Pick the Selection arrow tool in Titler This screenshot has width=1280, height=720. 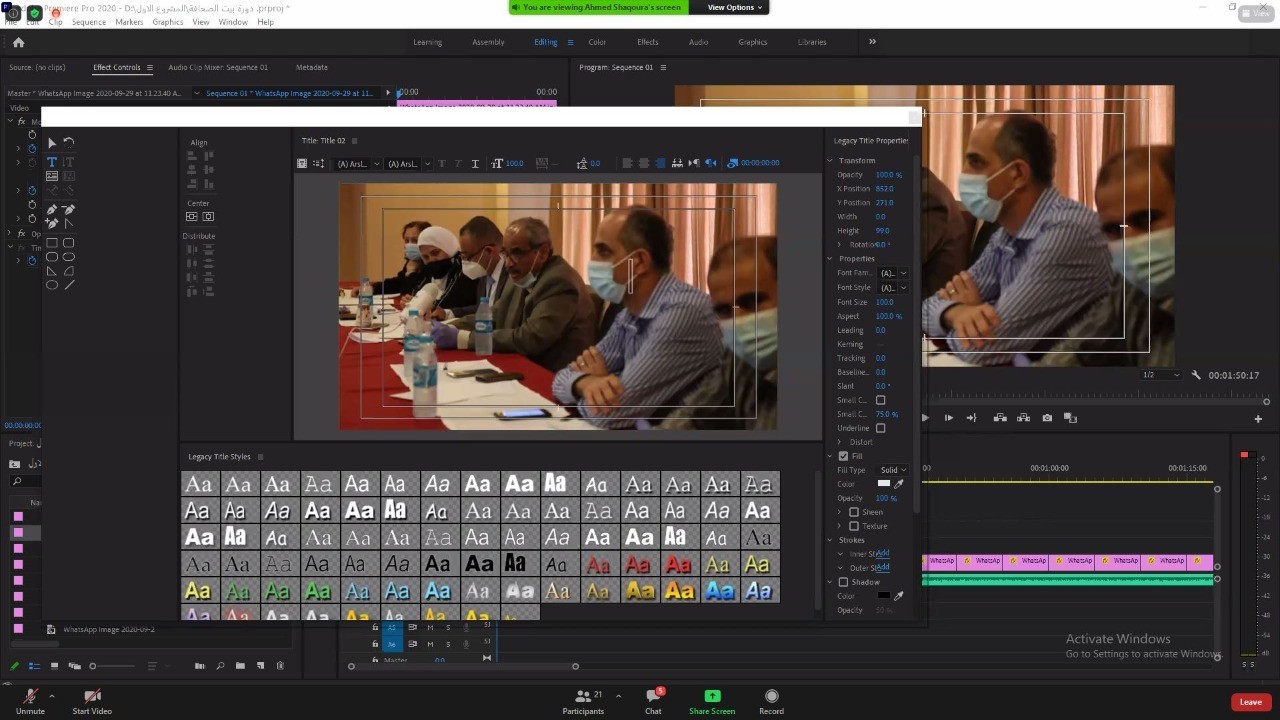point(52,143)
